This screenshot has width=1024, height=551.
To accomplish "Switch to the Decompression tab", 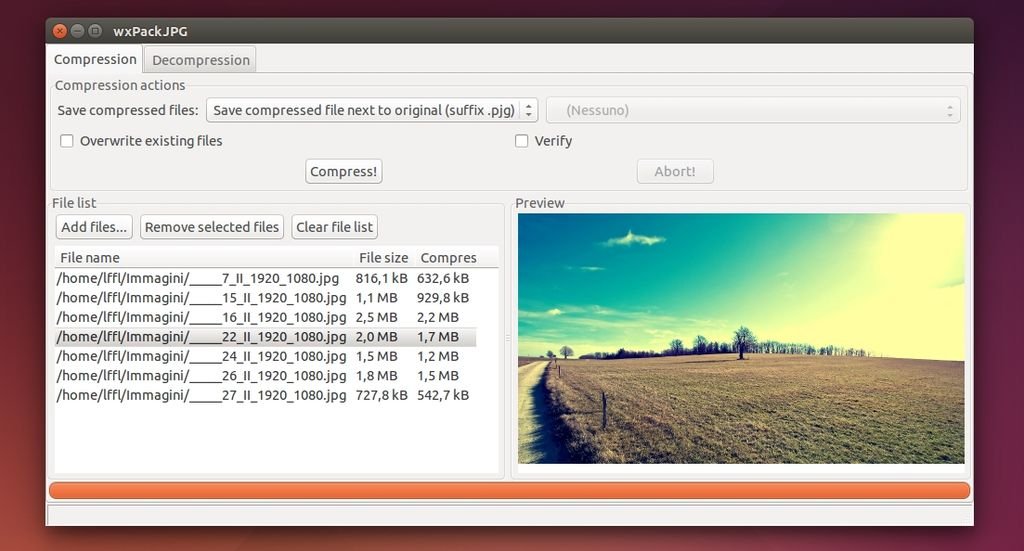I will [x=200, y=59].
